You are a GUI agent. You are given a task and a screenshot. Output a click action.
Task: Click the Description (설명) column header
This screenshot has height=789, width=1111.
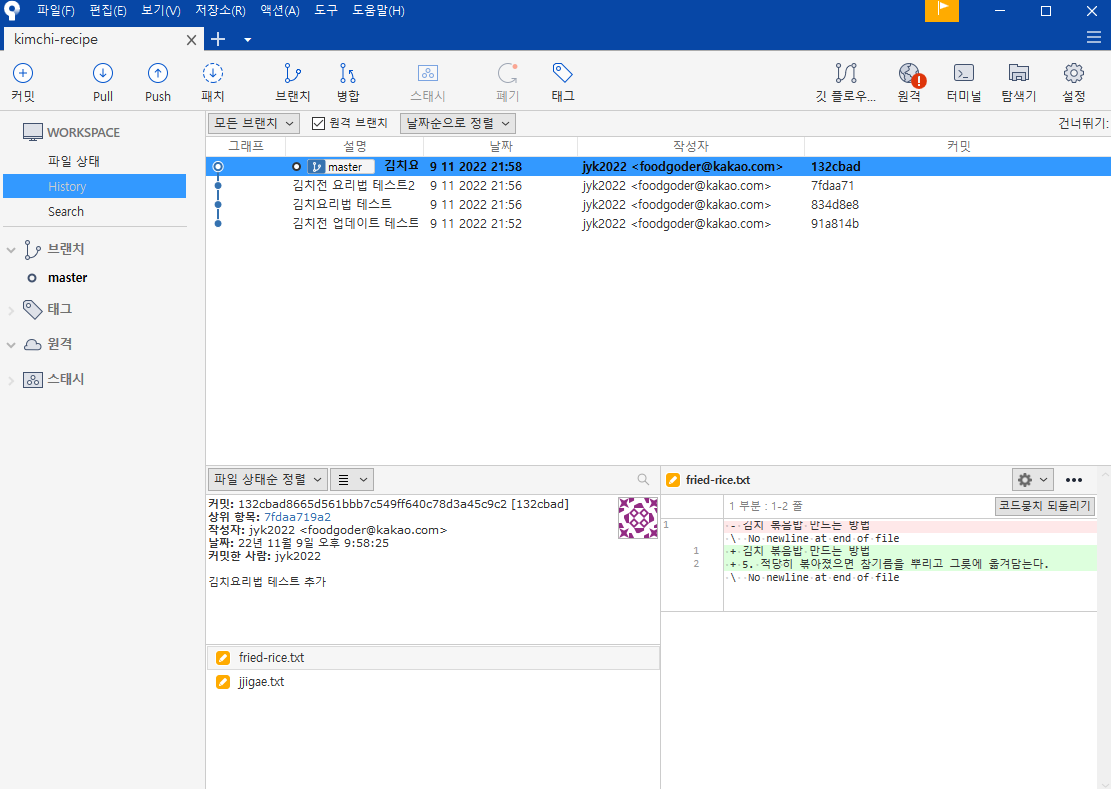354,146
